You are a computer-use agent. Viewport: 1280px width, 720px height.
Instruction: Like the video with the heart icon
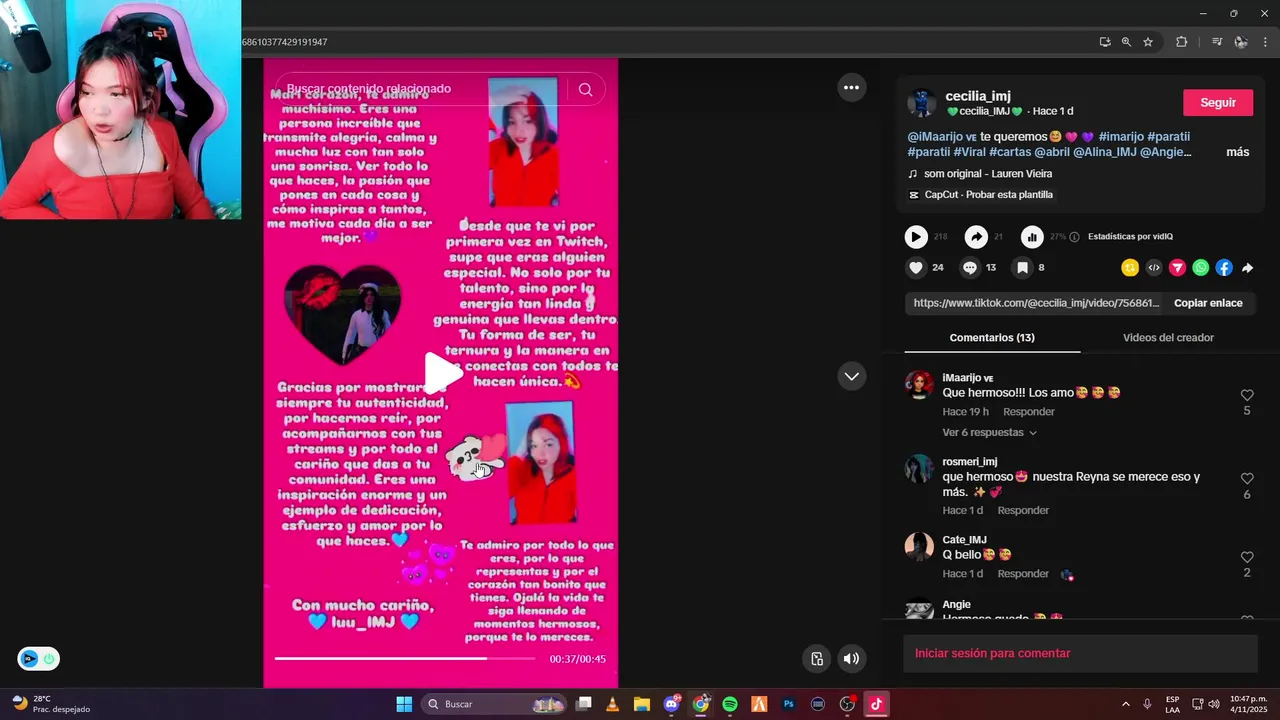click(916, 268)
